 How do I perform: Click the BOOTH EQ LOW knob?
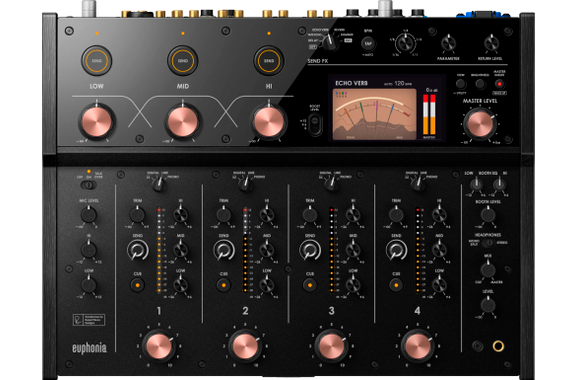[x=476, y=184]
